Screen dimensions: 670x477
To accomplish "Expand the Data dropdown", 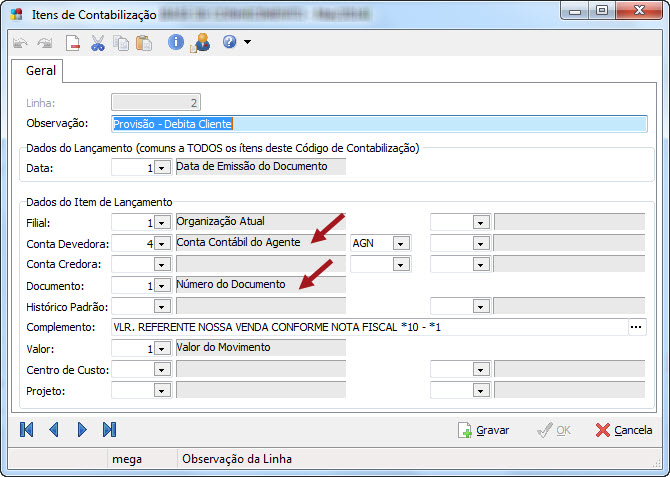I will [x=162, y=168].
